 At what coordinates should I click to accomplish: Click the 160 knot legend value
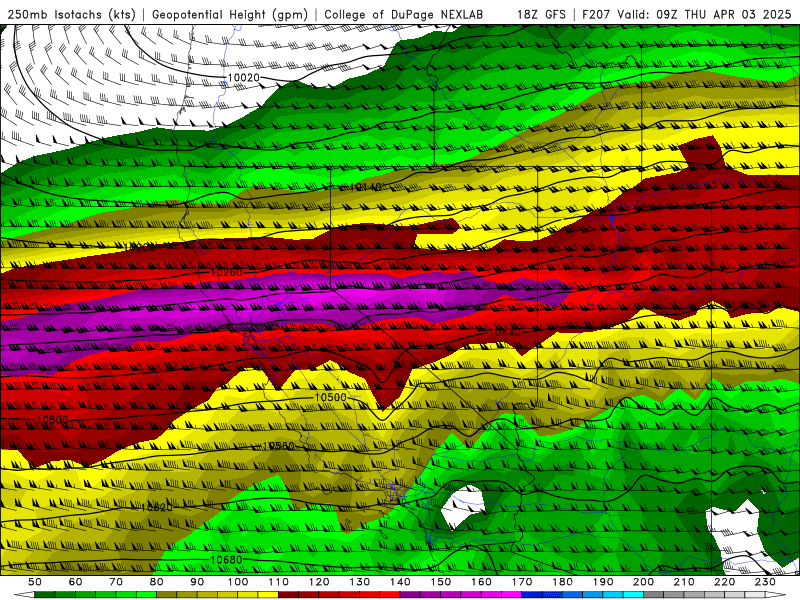pyautogui.click(x=481, y=582)
